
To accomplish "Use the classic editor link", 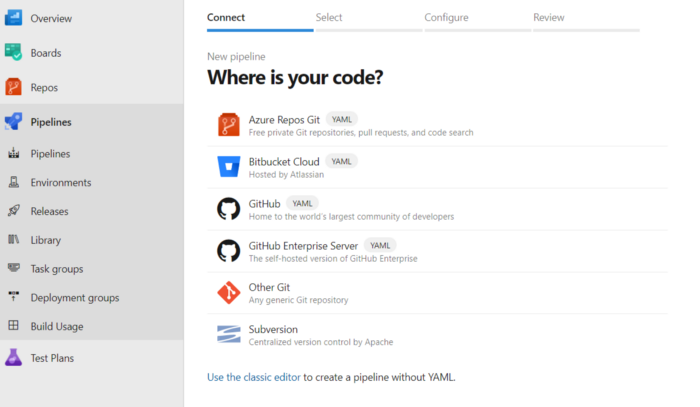I will [x=253, y=377].
